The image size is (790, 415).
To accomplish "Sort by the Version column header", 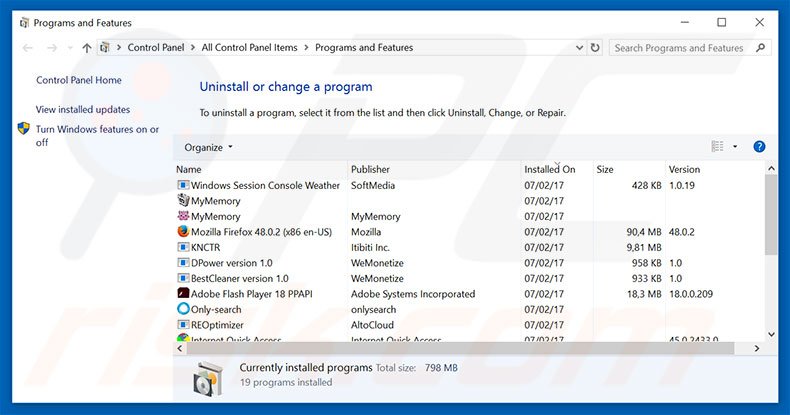I will 684,169.
